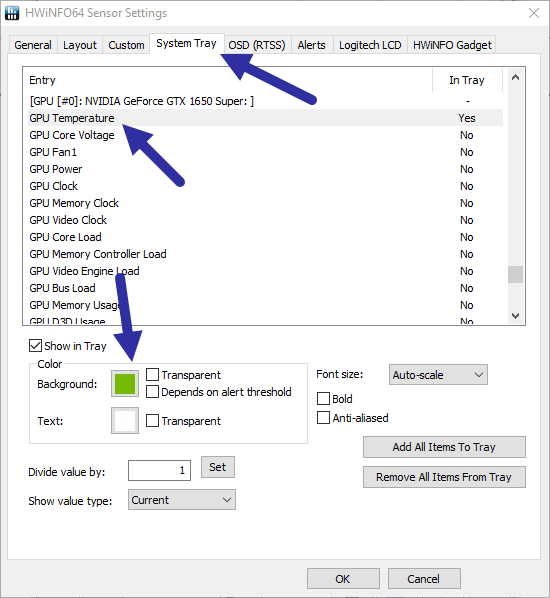This screenshot has height=598, width=550.
Task: Switch to Logitech LCD tab
Action: click(370, 45)
